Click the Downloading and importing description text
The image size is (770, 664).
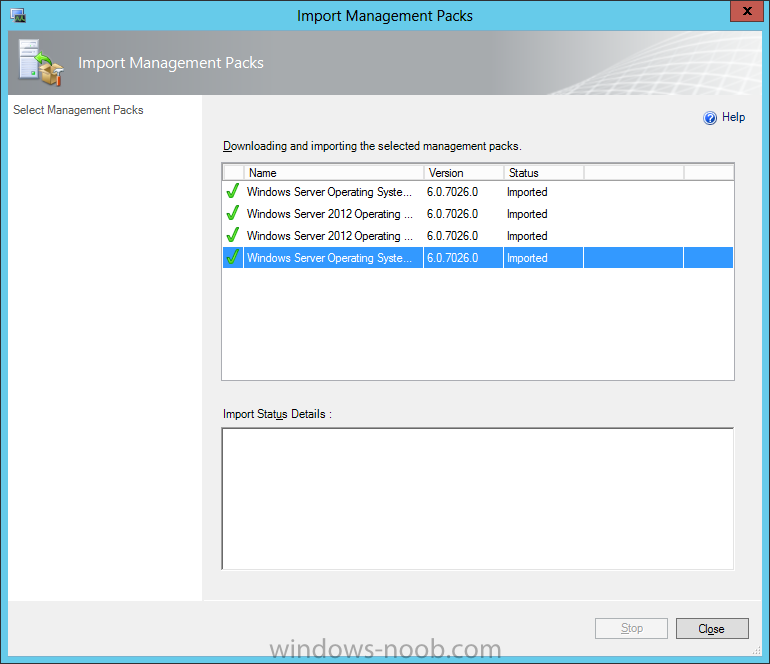pos(372,146)
